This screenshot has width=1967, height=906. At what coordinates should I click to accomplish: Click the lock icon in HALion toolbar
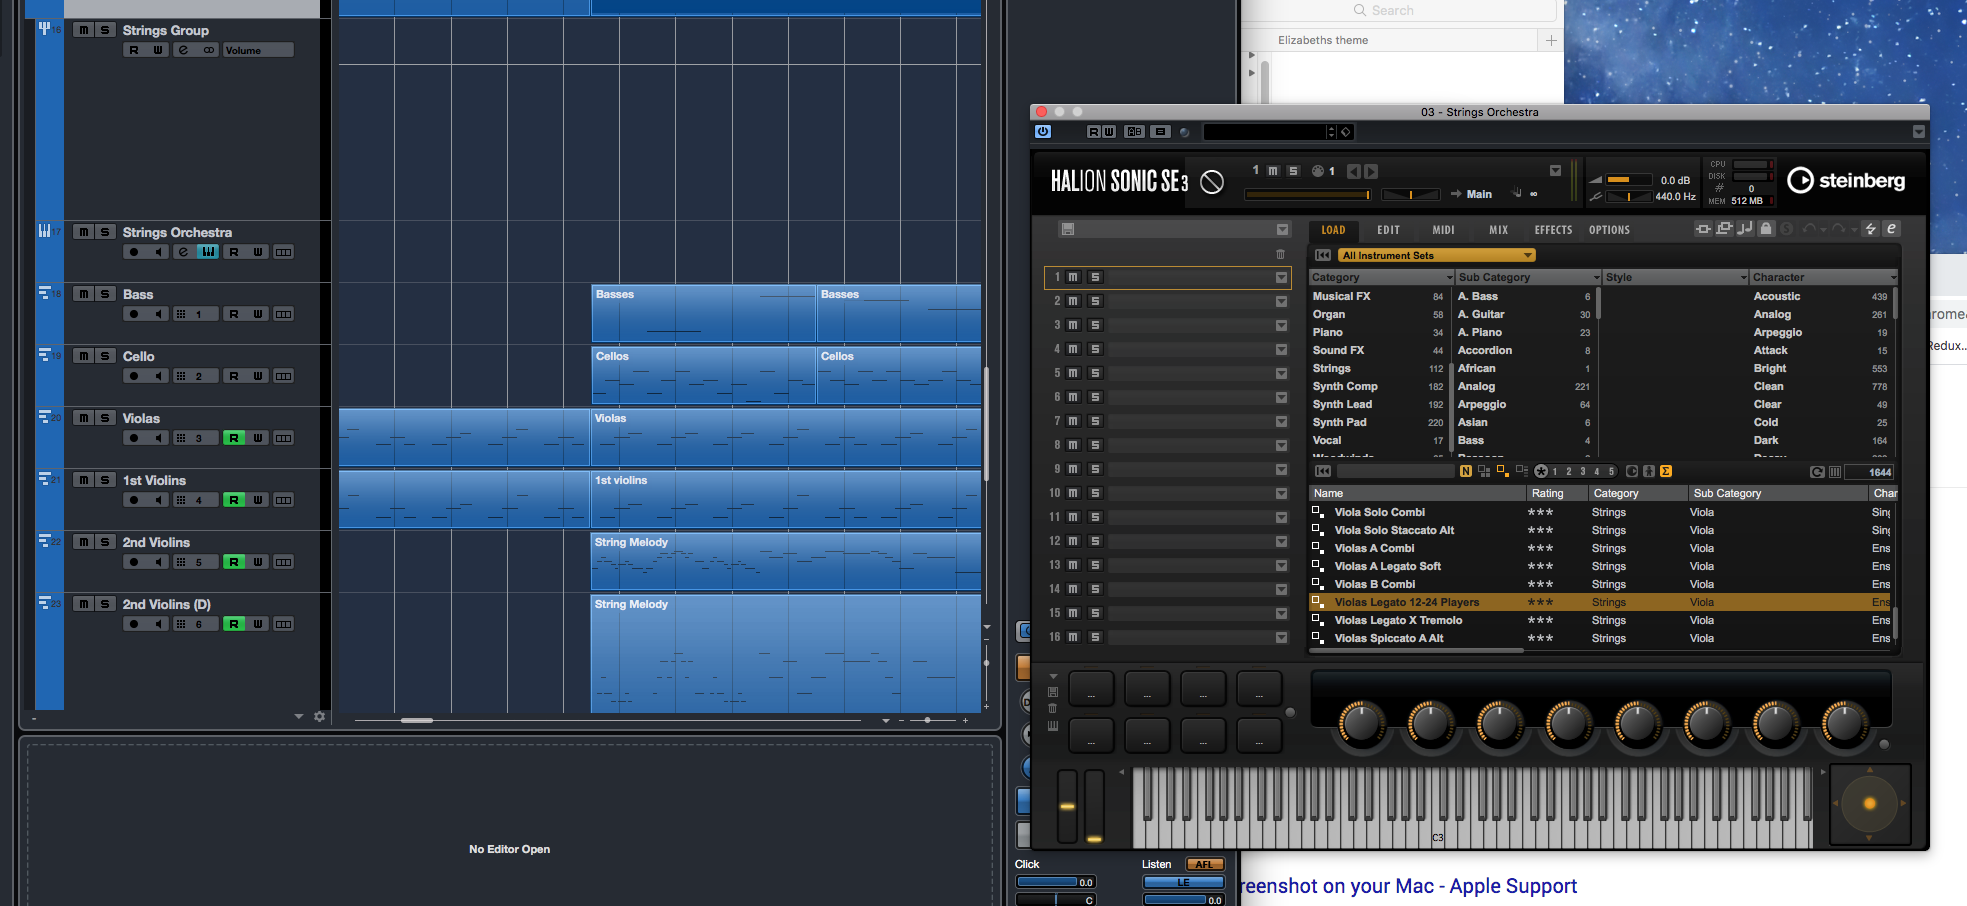[x=1766, y=229]
